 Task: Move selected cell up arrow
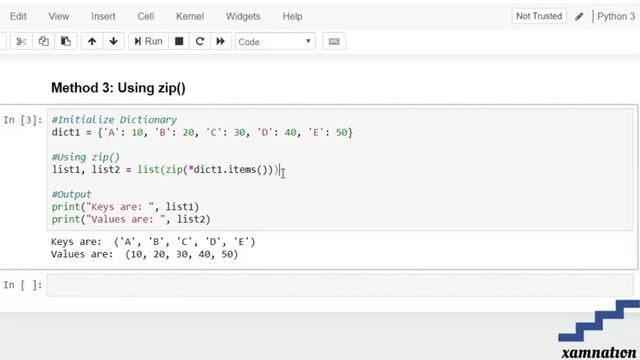click(92, 41)
